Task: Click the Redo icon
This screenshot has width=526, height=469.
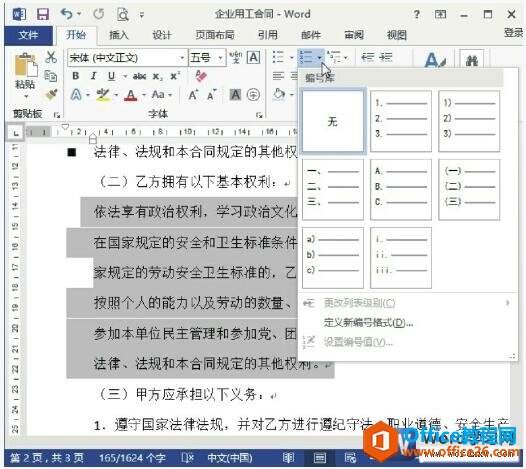Action: click(x=99, y=14)
